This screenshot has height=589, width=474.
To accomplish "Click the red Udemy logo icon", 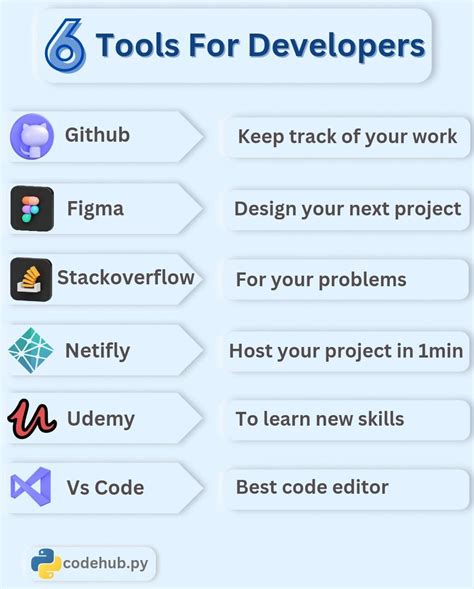I will pyautogui.click(x=32, y=419).
